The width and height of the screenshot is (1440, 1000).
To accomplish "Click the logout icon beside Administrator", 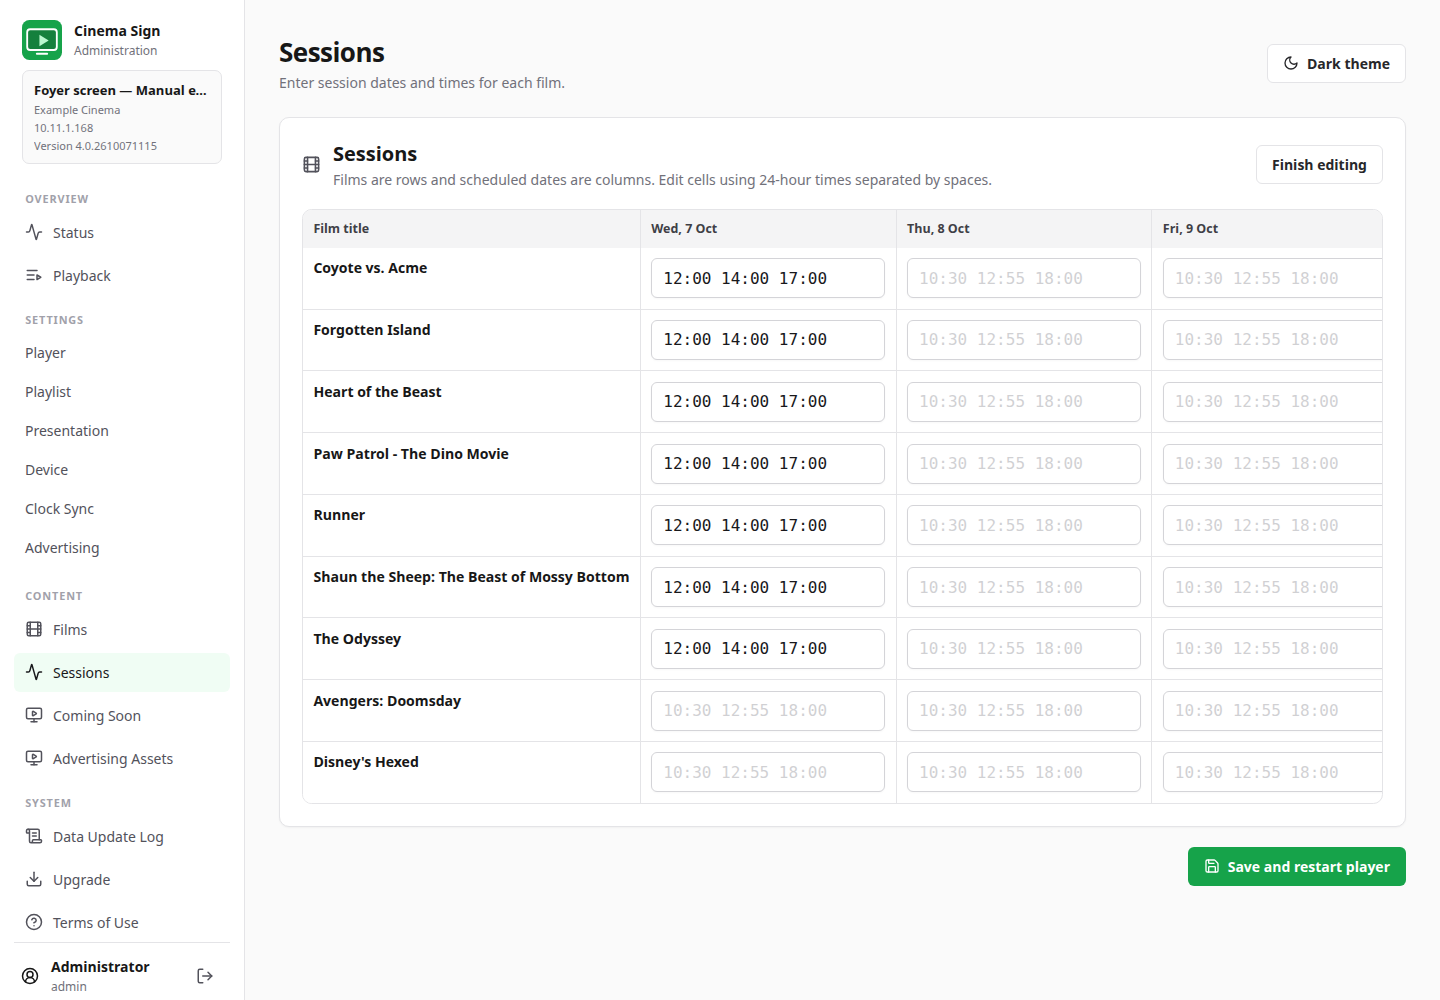I will (x=205, y=976).
